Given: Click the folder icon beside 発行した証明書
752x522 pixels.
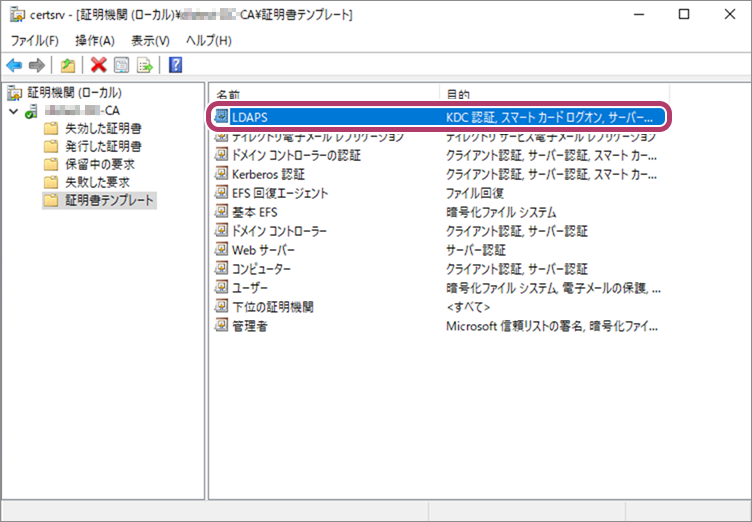Looking at the screenshot, I should [x=51, y=146].
